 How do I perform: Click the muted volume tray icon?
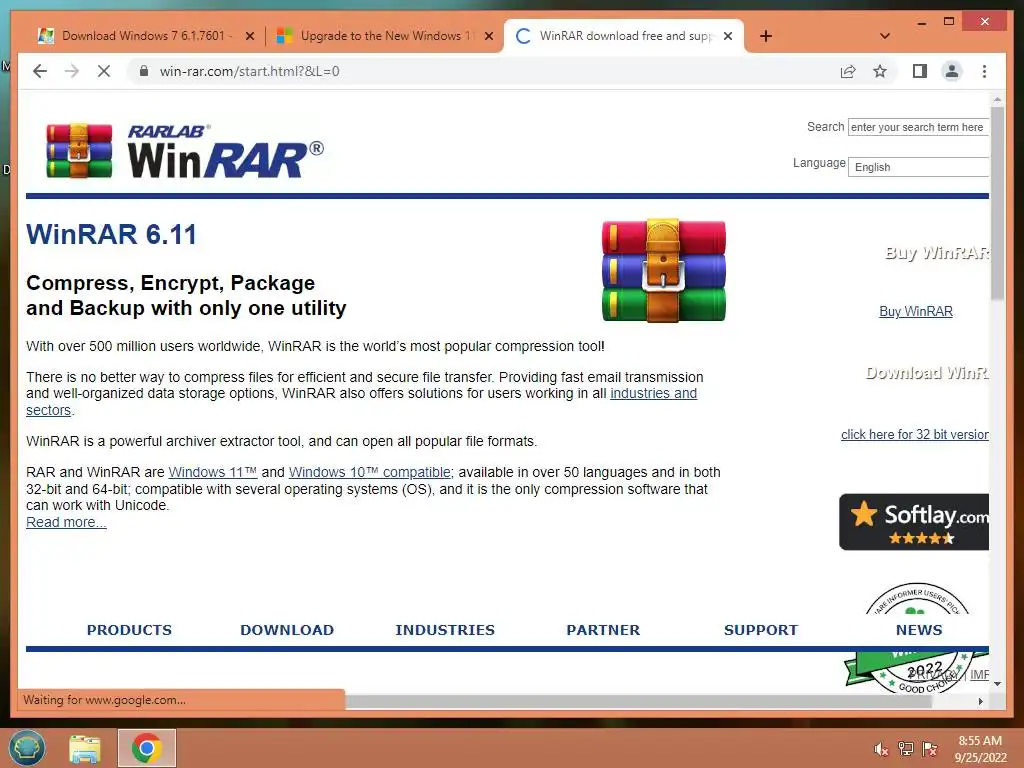tap(881, 749)
